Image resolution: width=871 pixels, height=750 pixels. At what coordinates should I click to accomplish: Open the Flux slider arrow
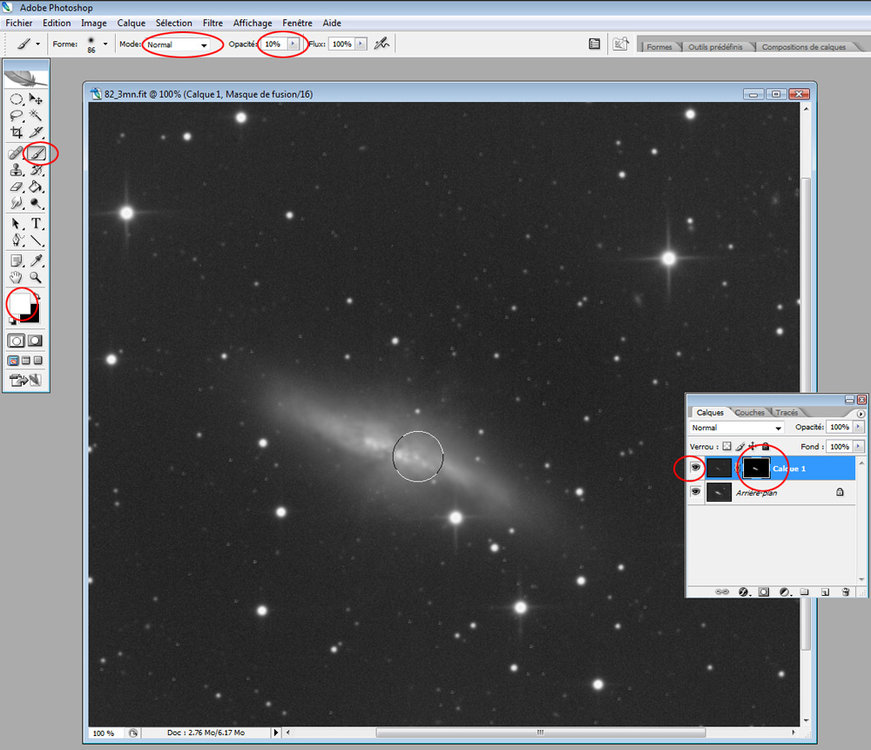coord(361,44)
